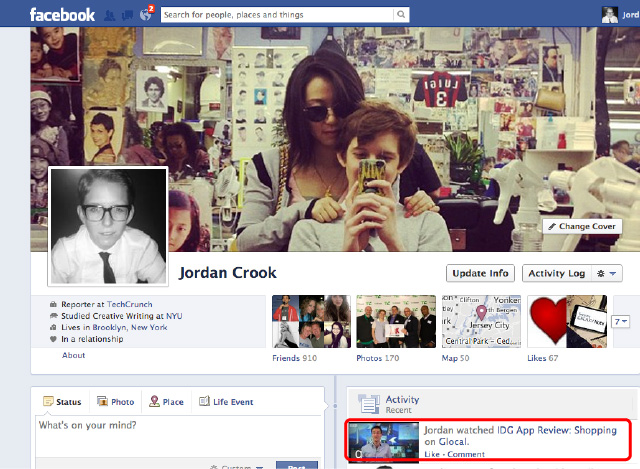The width and height of the screenshot is (640, 469).
Task: Open the Photos 170 thumbnail
Action: pos(396,322)
